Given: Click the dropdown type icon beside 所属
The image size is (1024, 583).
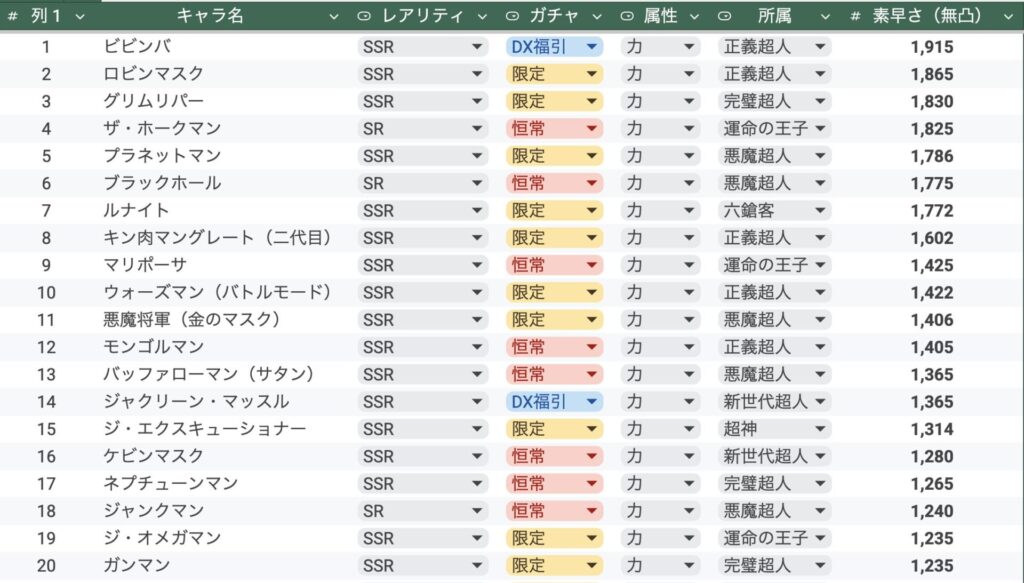Looking at the screenshot, I should [x=726, y=16].
